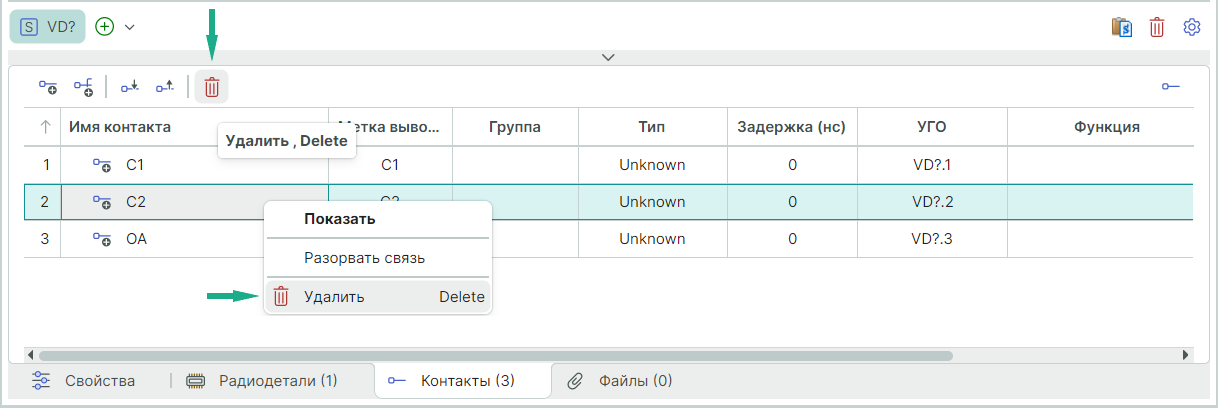Click the horizontal scrollbar right arrow
1218x408 pixels.
click(1186, 355)
